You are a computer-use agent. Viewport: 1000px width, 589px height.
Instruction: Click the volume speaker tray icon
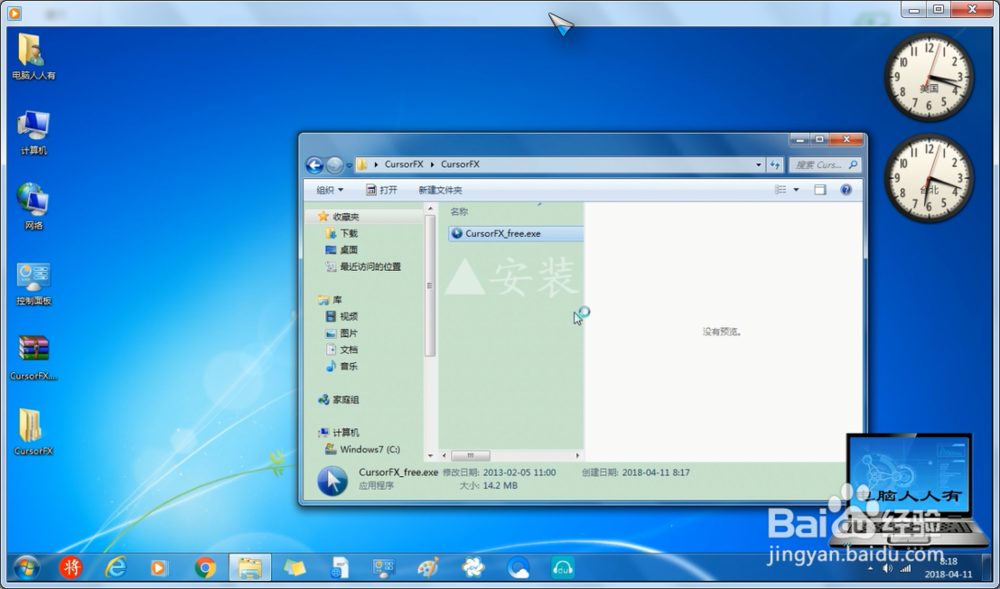[x=887, y=568]
